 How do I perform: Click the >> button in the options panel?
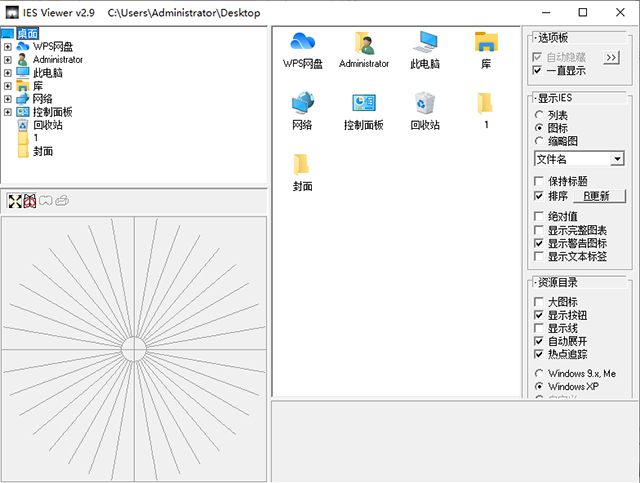(x=611, y=58)
